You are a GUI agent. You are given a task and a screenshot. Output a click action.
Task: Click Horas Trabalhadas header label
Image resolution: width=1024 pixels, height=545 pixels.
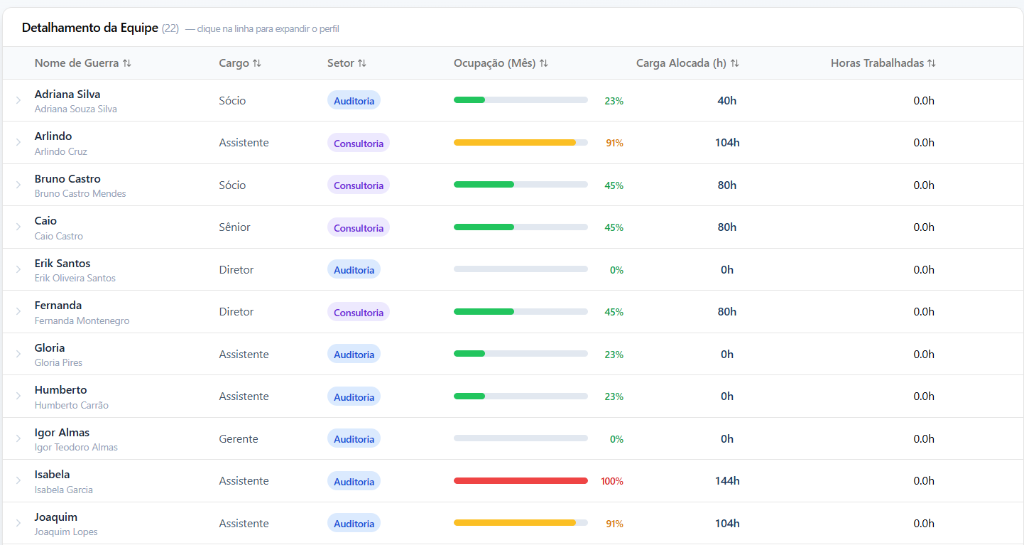click(877, 63)
